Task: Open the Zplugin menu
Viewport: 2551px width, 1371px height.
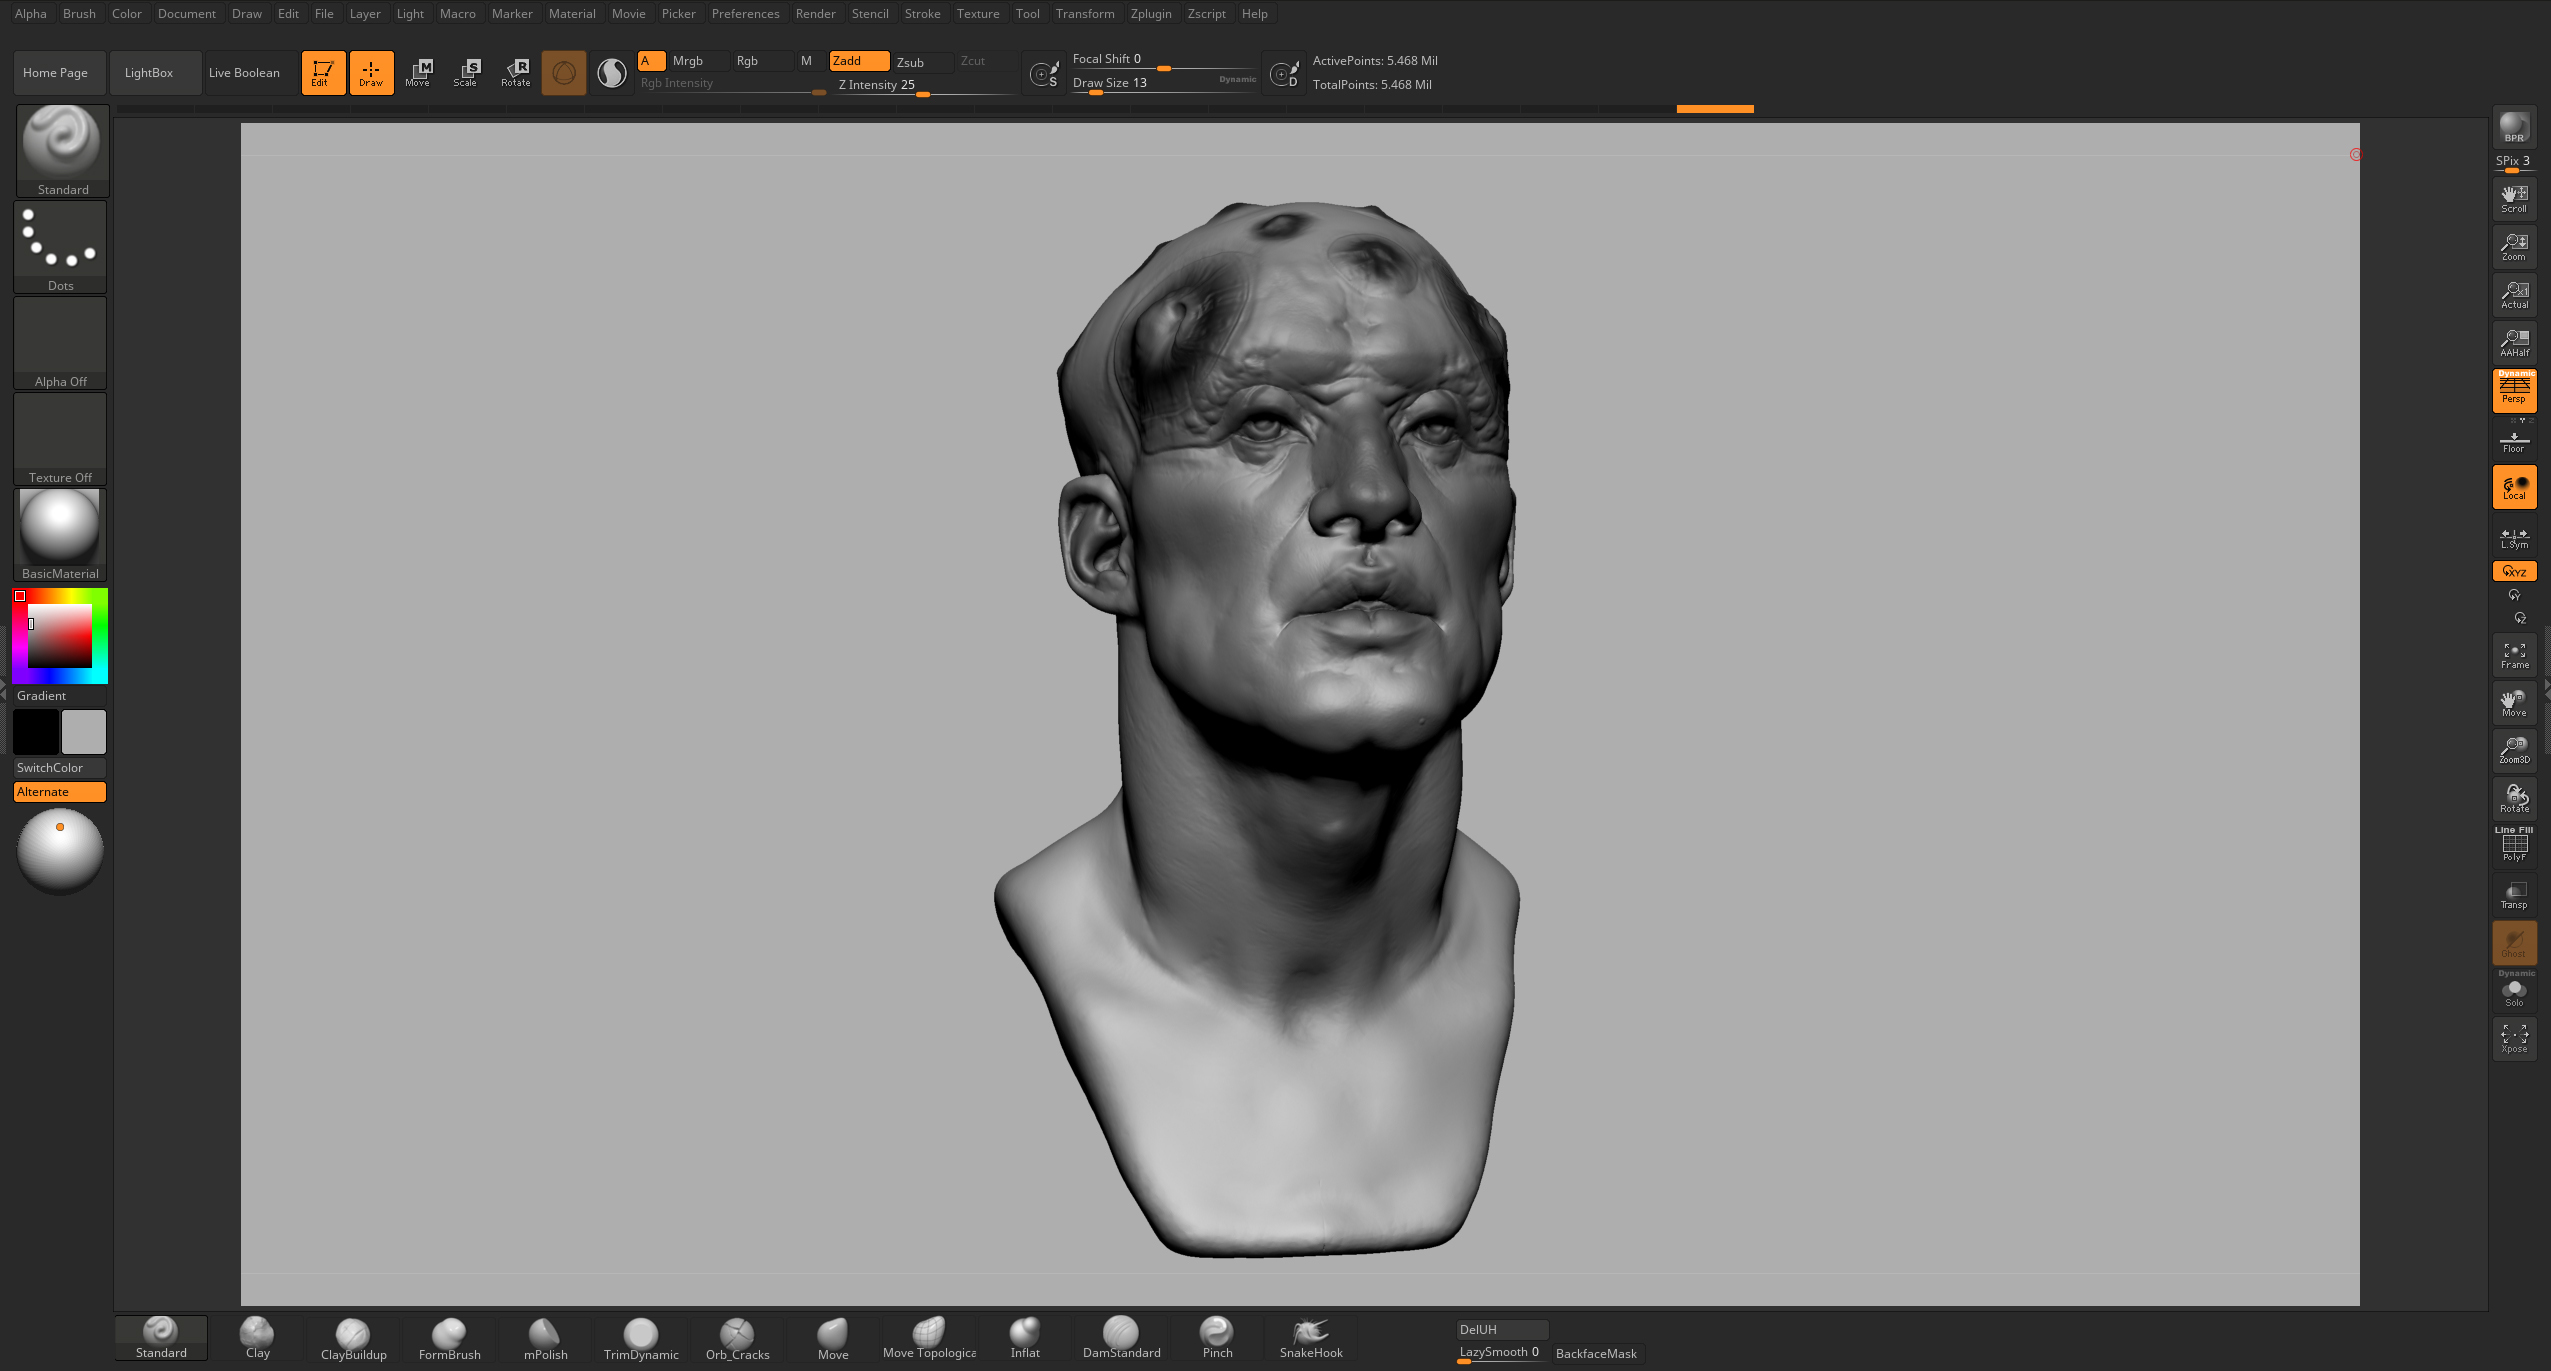Action: point(1150,14)
